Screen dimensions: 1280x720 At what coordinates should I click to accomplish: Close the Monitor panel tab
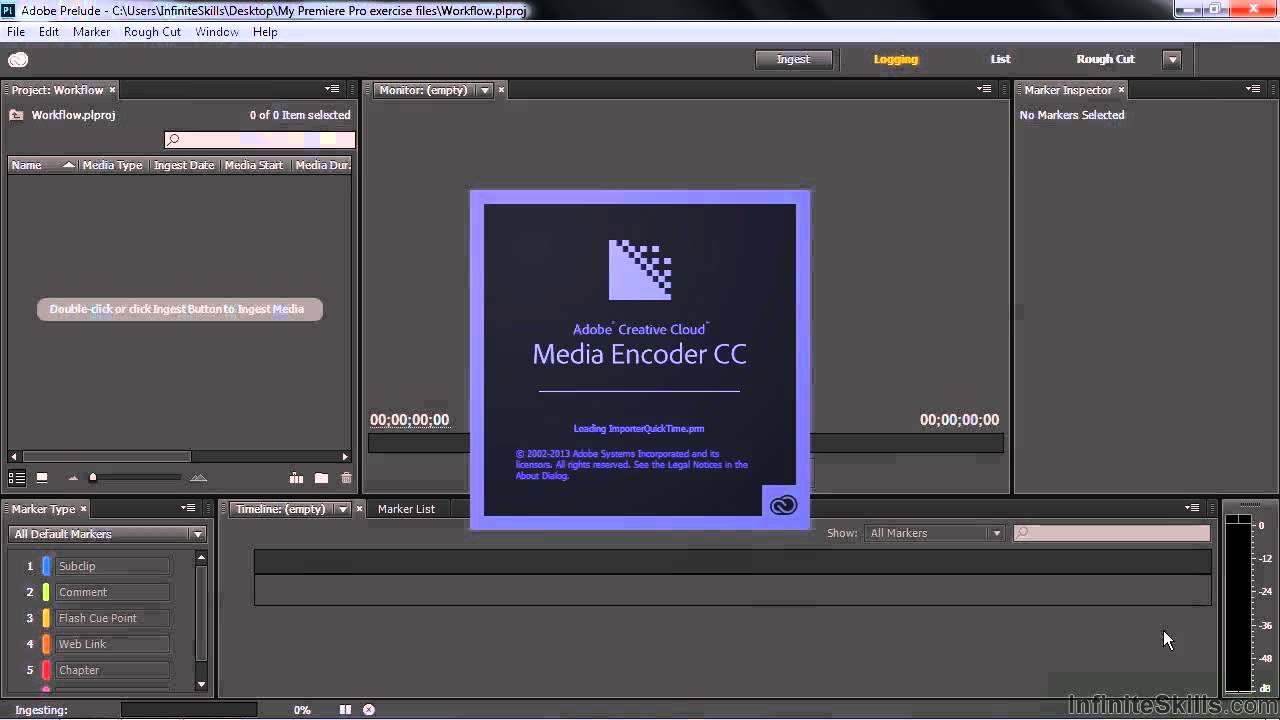501,90
